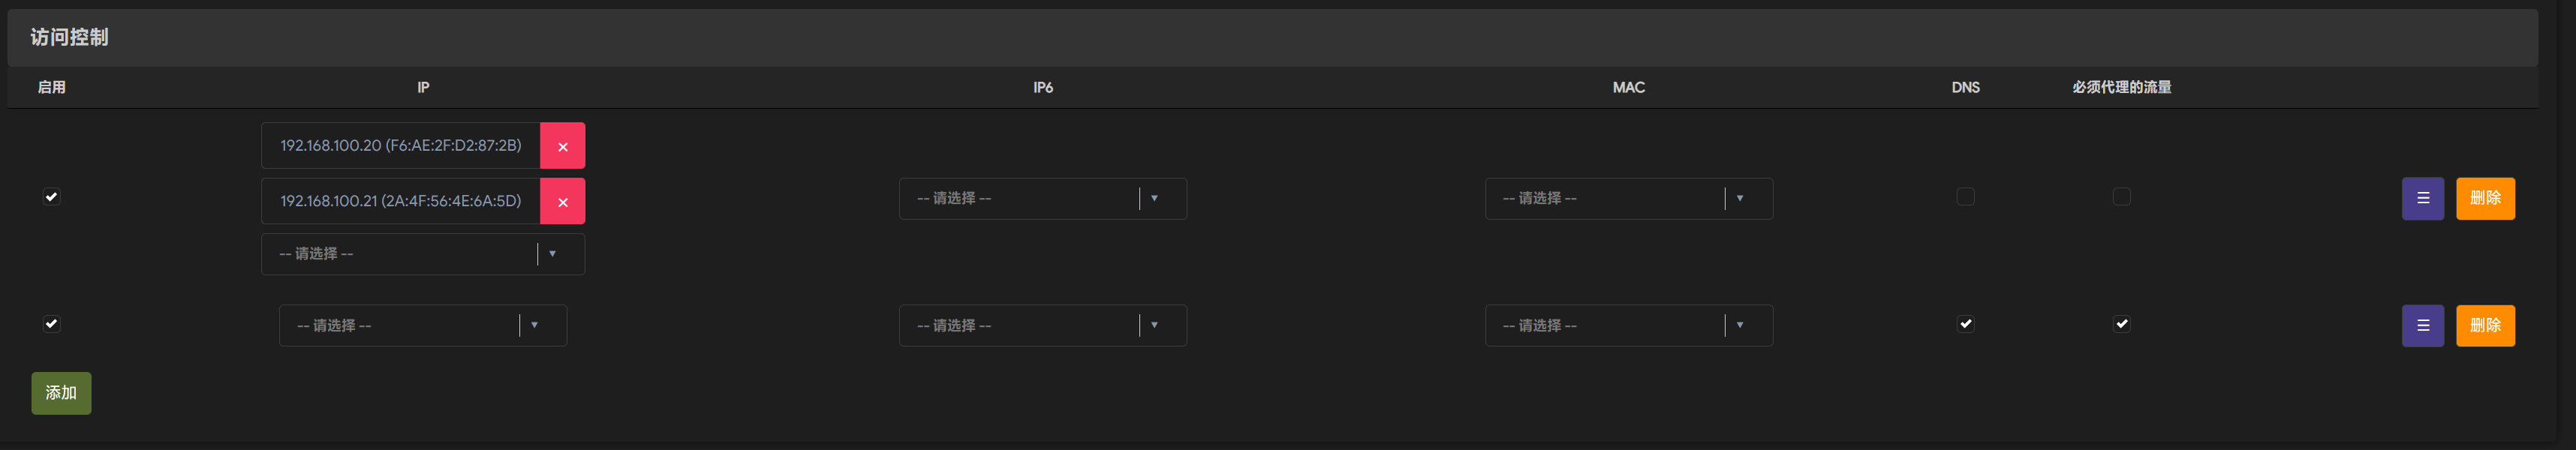Open the first row's MAC dropdown
This screenshot has width=2576, height=450.
[1628, 198]
